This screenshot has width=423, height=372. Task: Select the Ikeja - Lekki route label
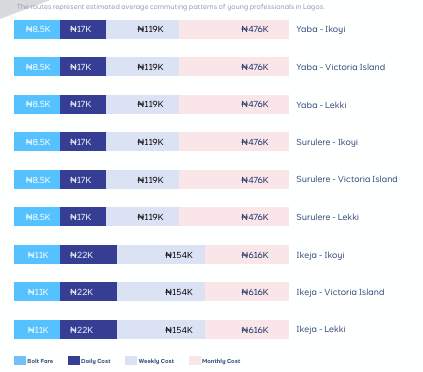(x=321, y=329)
